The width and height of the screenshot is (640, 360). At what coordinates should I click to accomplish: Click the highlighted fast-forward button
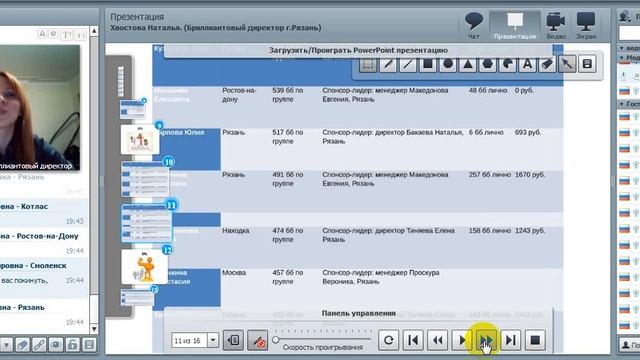click(486, 340)
